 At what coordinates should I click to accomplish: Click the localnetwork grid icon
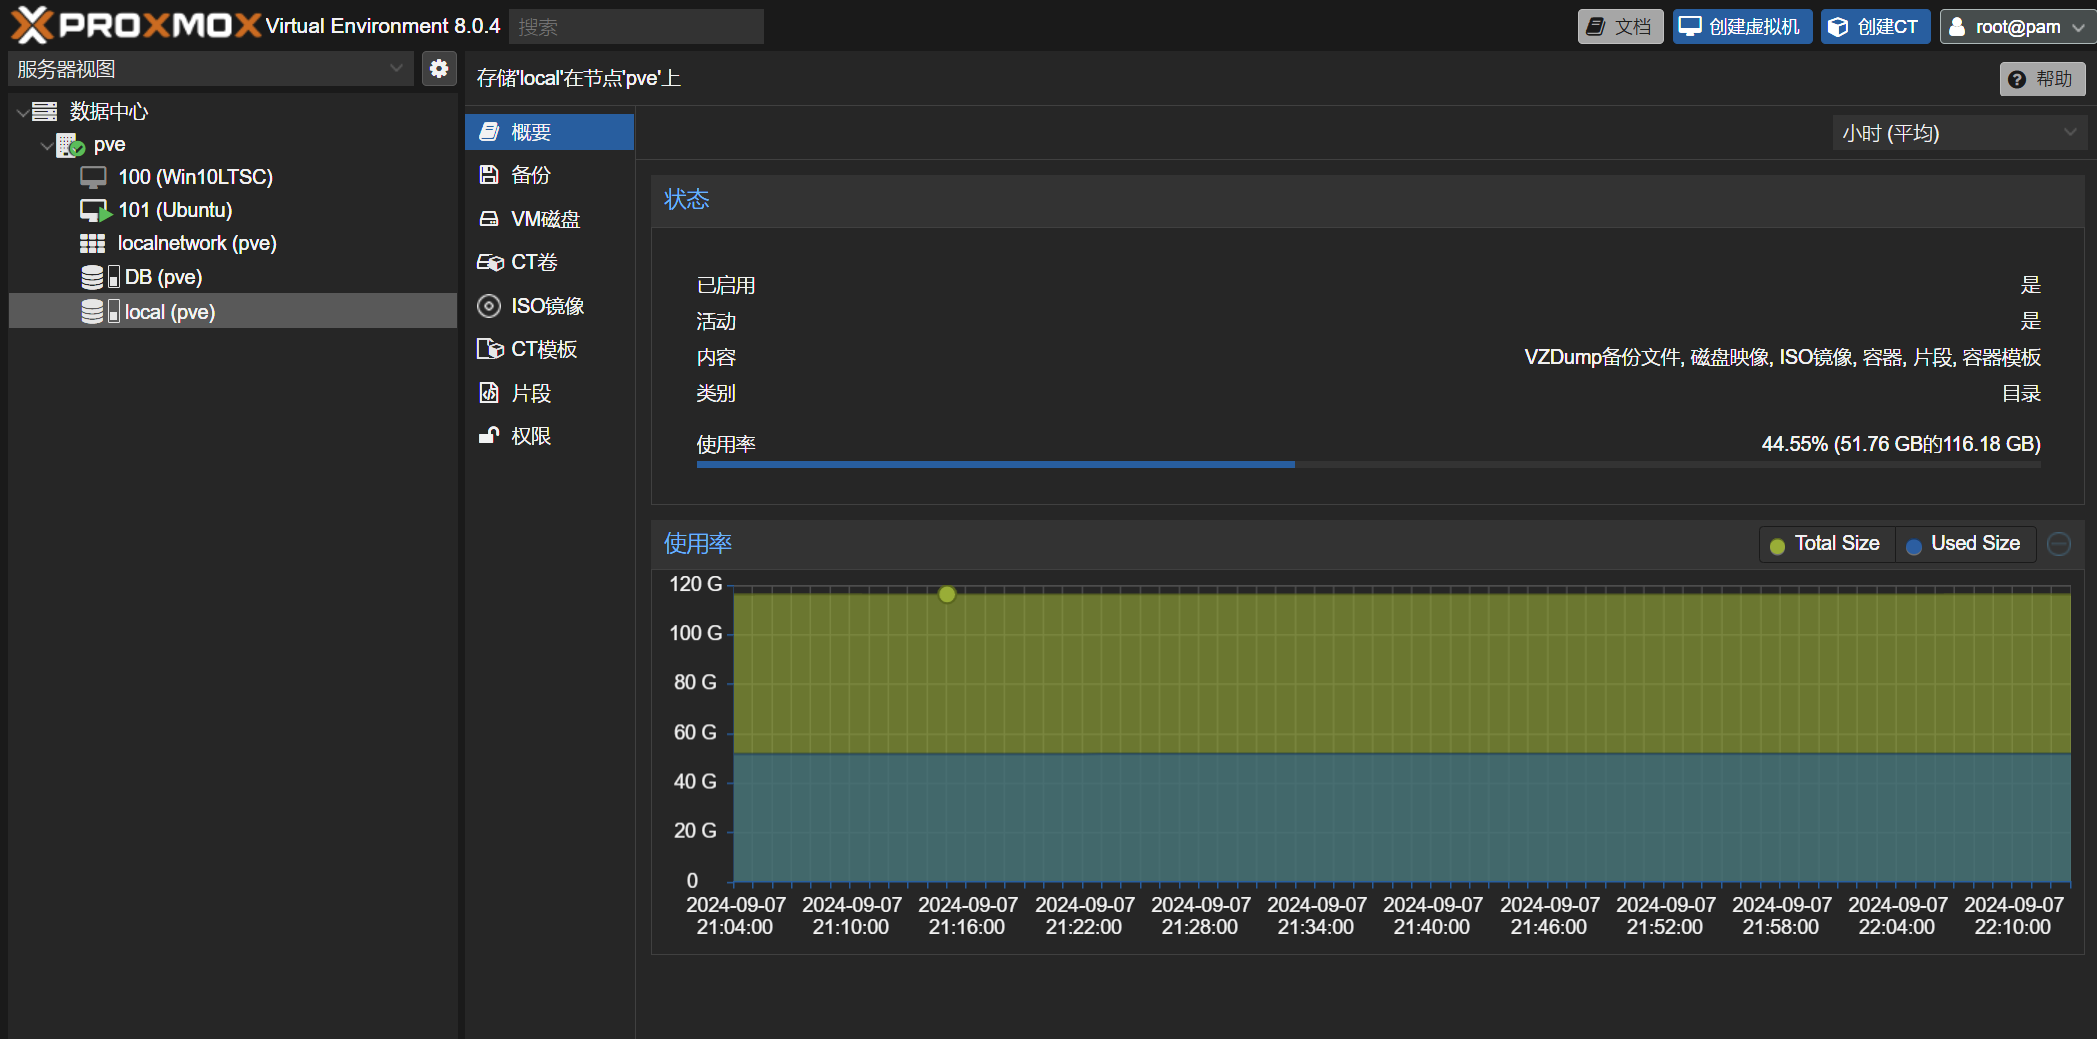click(x=92, y=244)
